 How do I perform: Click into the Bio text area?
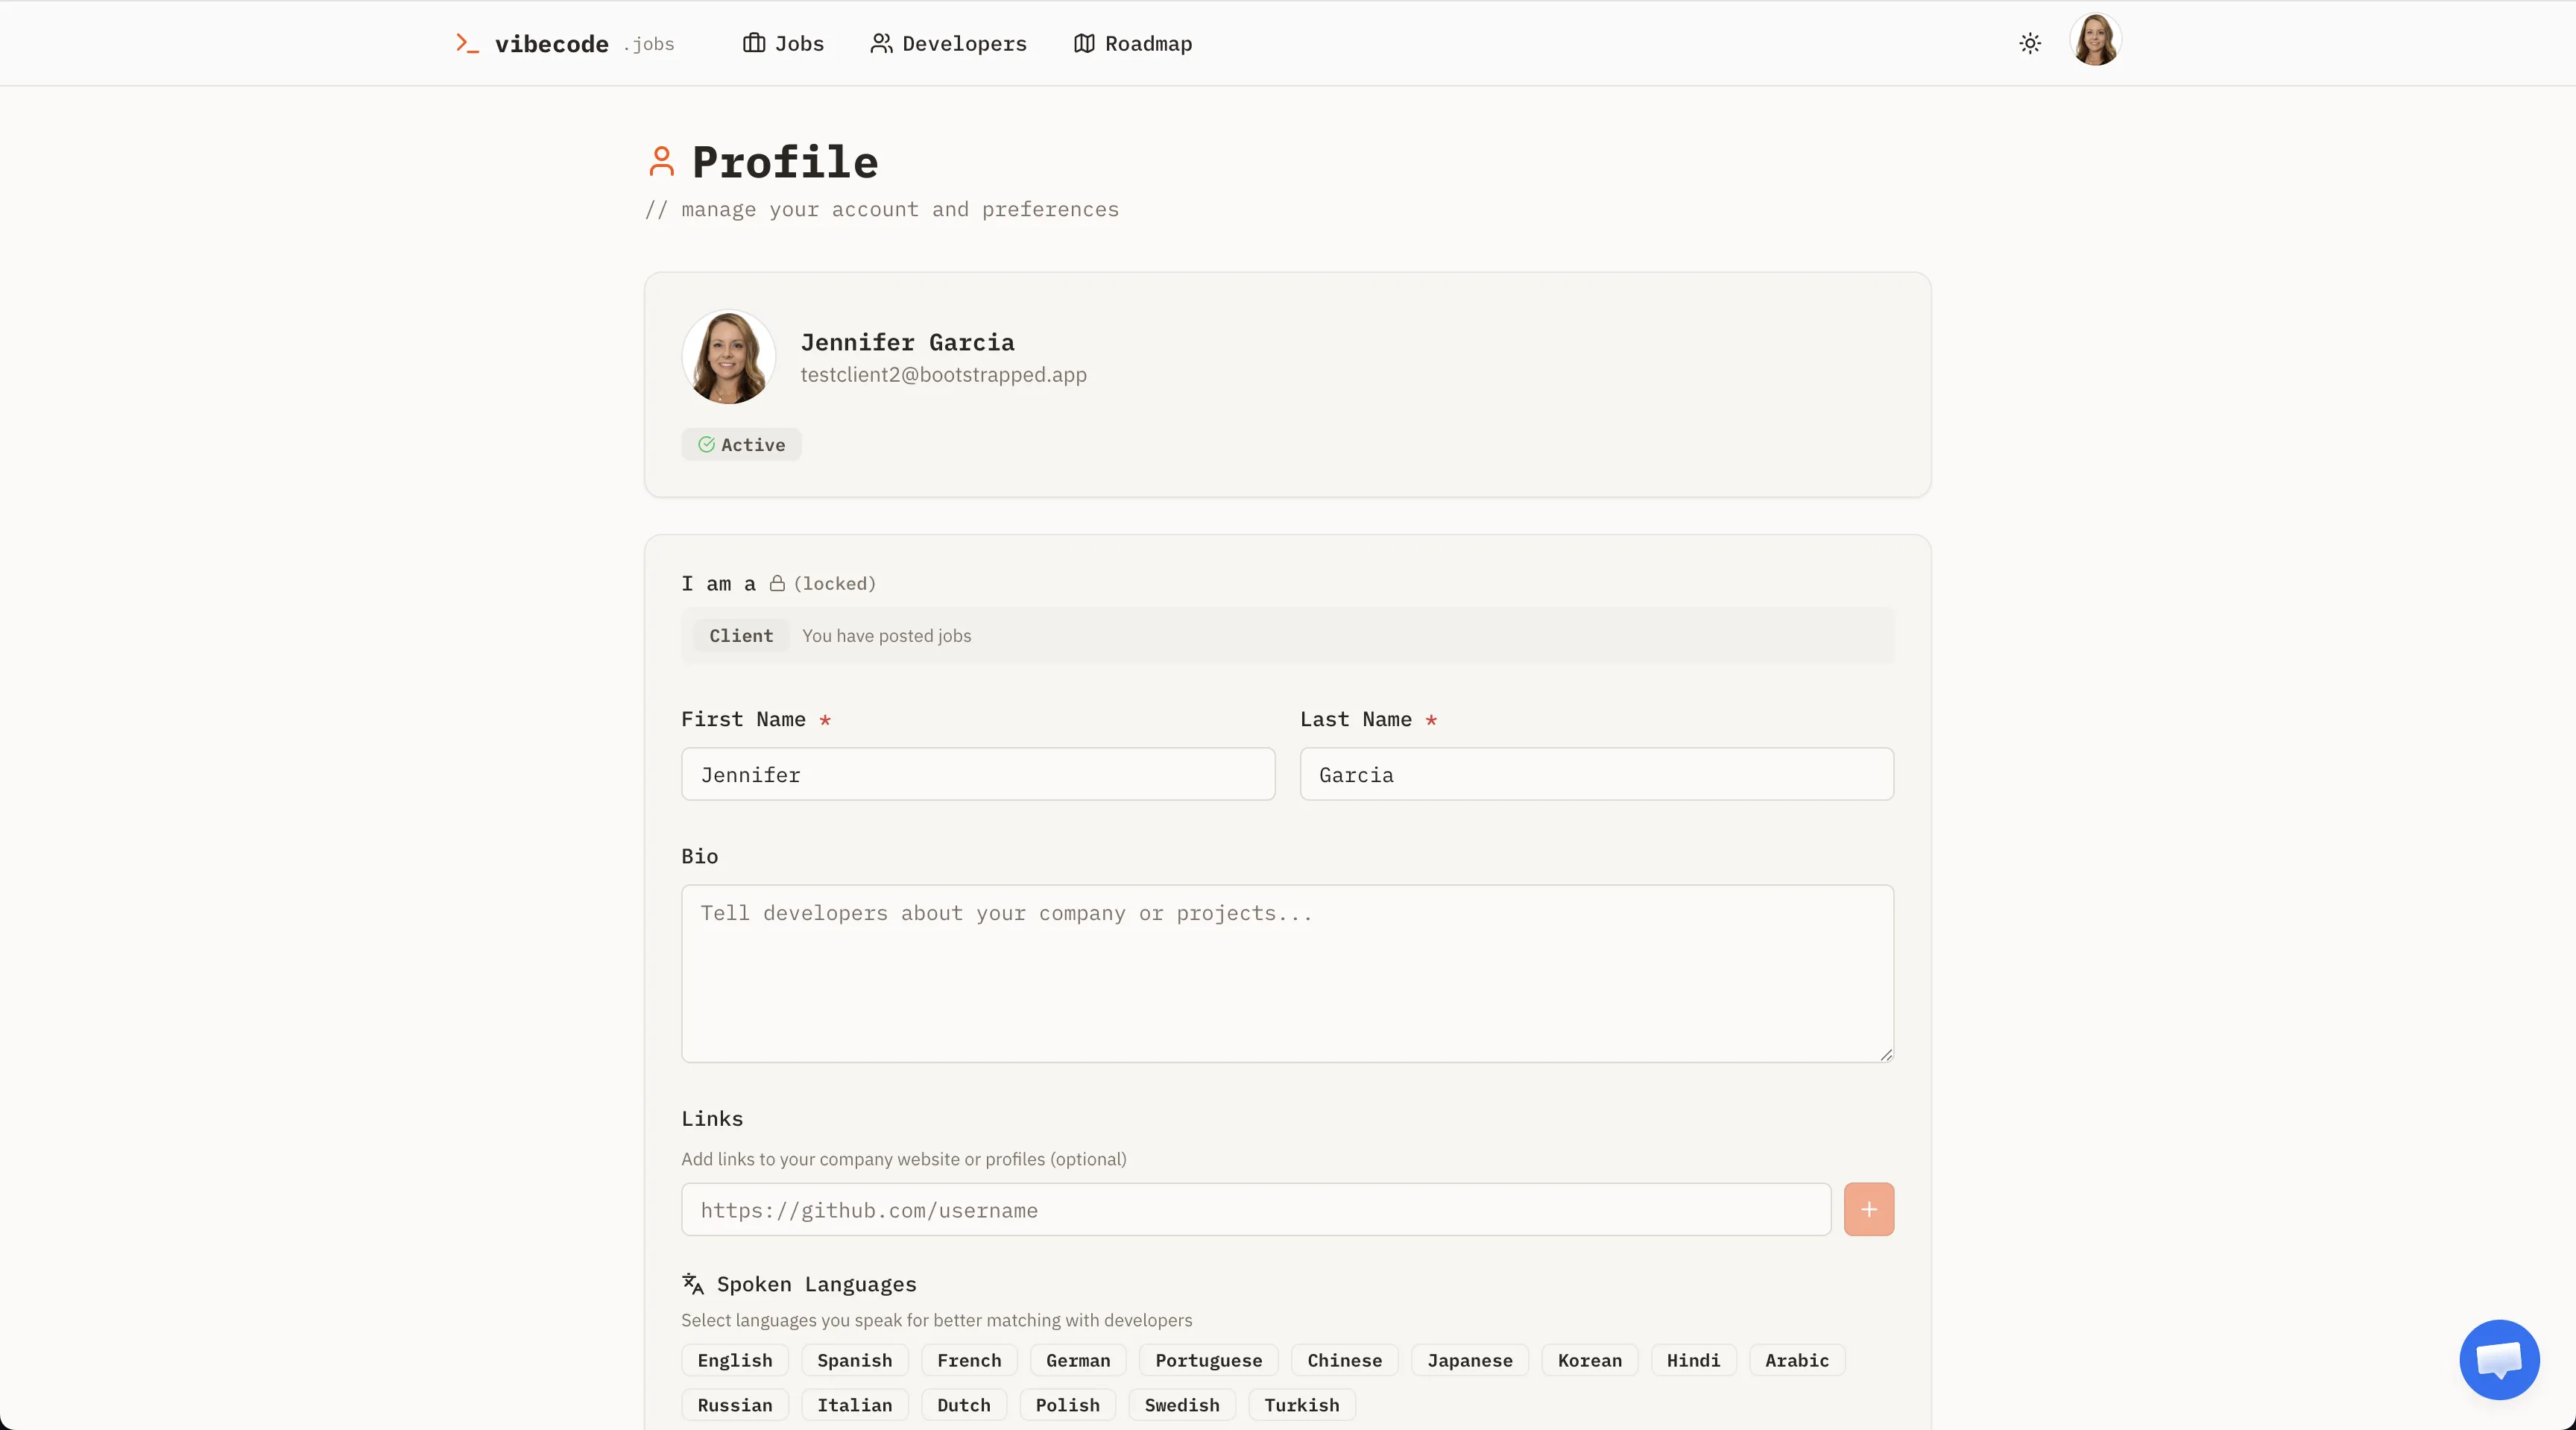(1287, 973)
